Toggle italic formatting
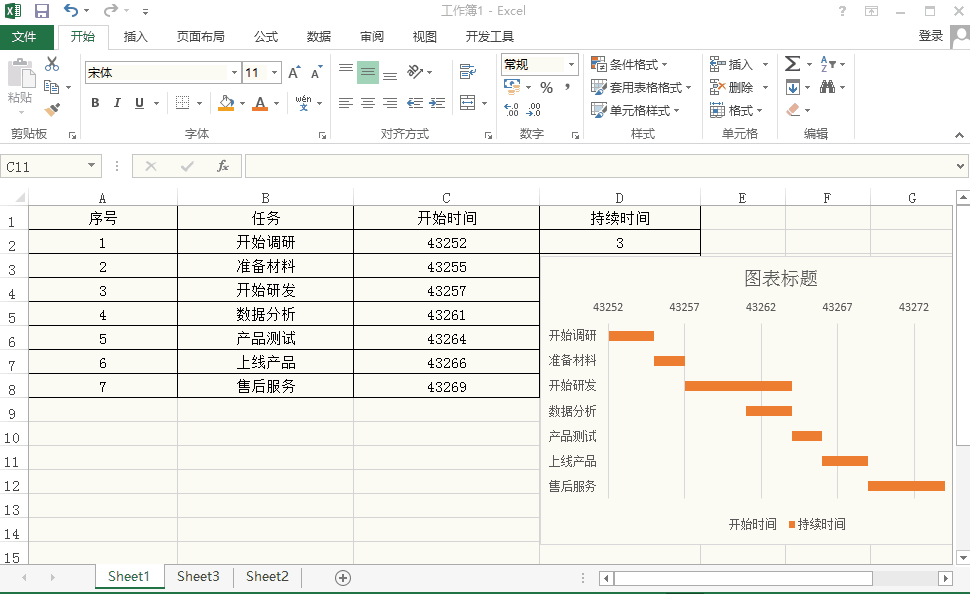 pyautogui.click(x=117, y=103)
